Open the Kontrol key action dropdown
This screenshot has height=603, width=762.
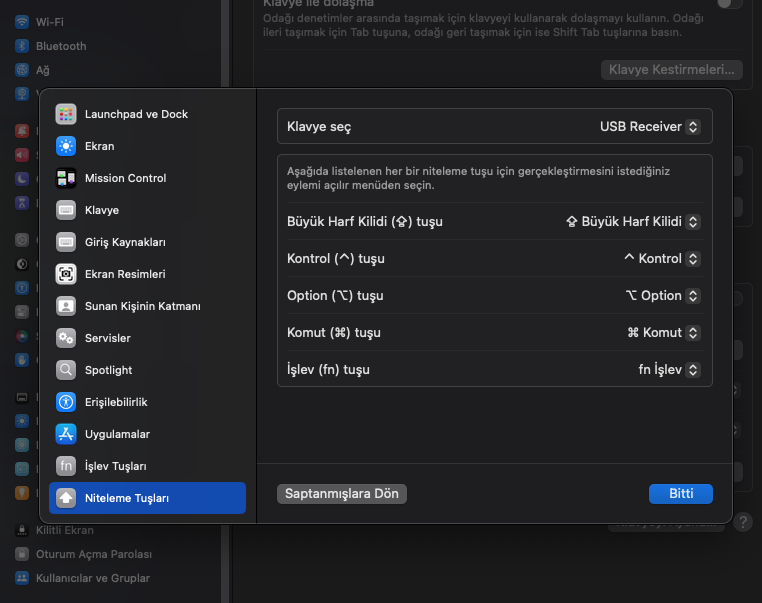660,258
